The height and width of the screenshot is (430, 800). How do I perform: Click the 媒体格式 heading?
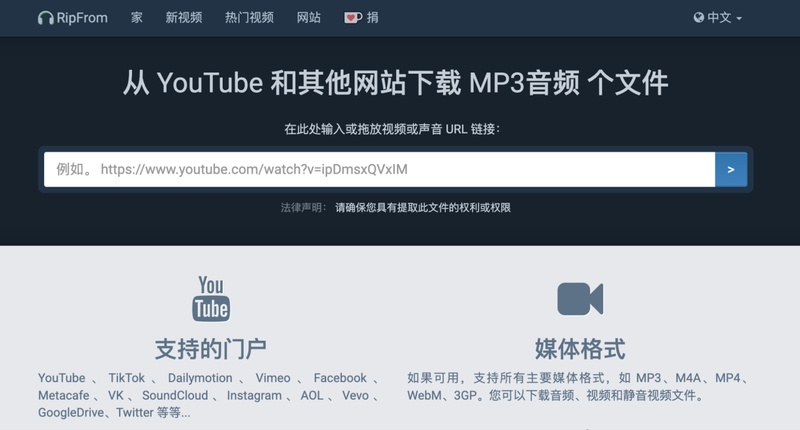(x=580, y=349)
